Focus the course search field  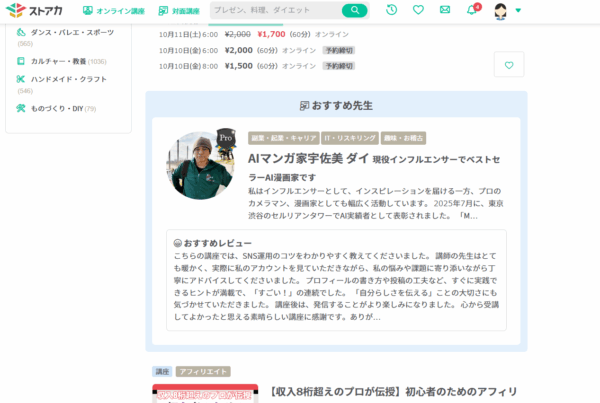[x=276, y=10]
